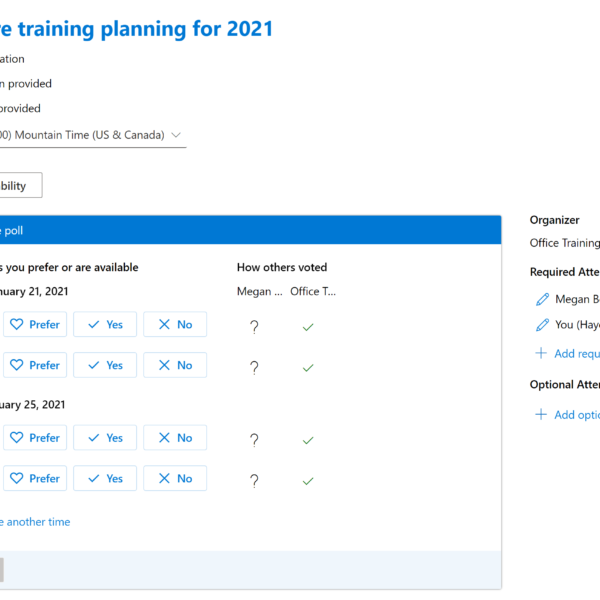Image resolution: width=600 pixels, height=600 pixels.
Task: Select Yes for first January 21 slot
Action: tap(105, 324)
